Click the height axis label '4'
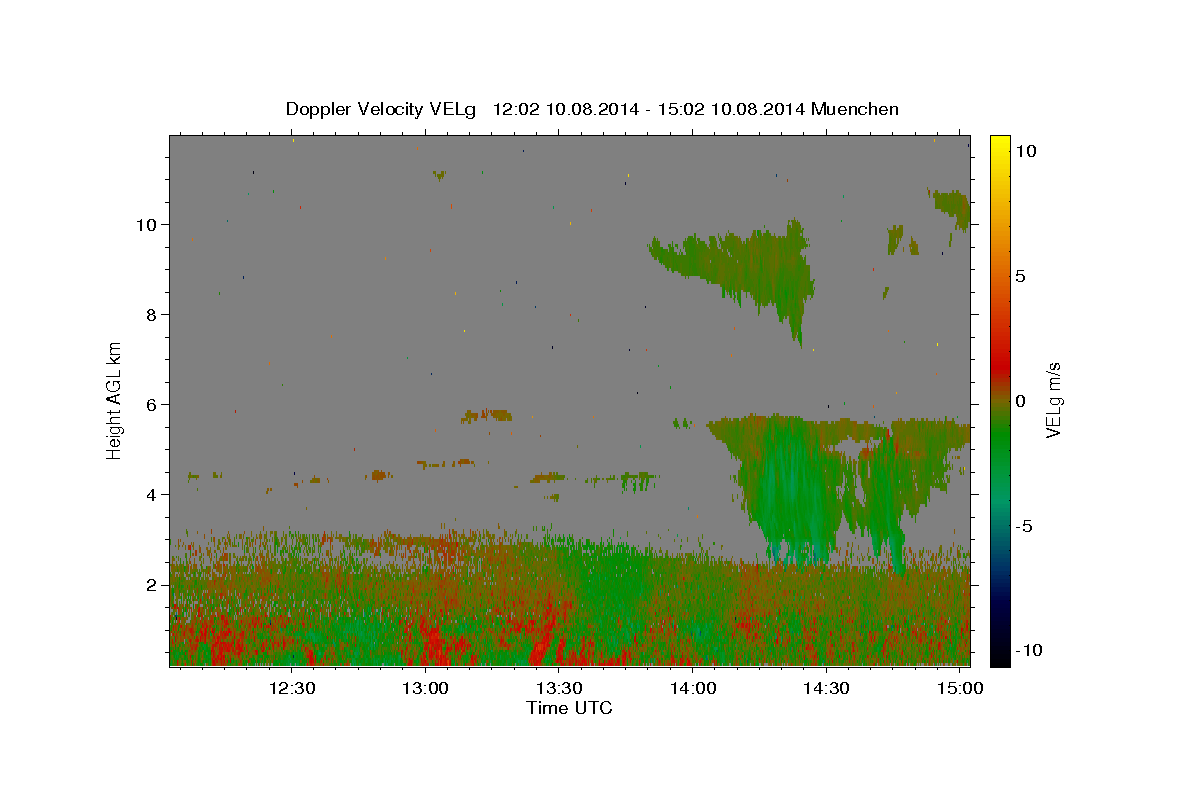1200x800 pixels. pyautogui.click(x=151, y=495)
